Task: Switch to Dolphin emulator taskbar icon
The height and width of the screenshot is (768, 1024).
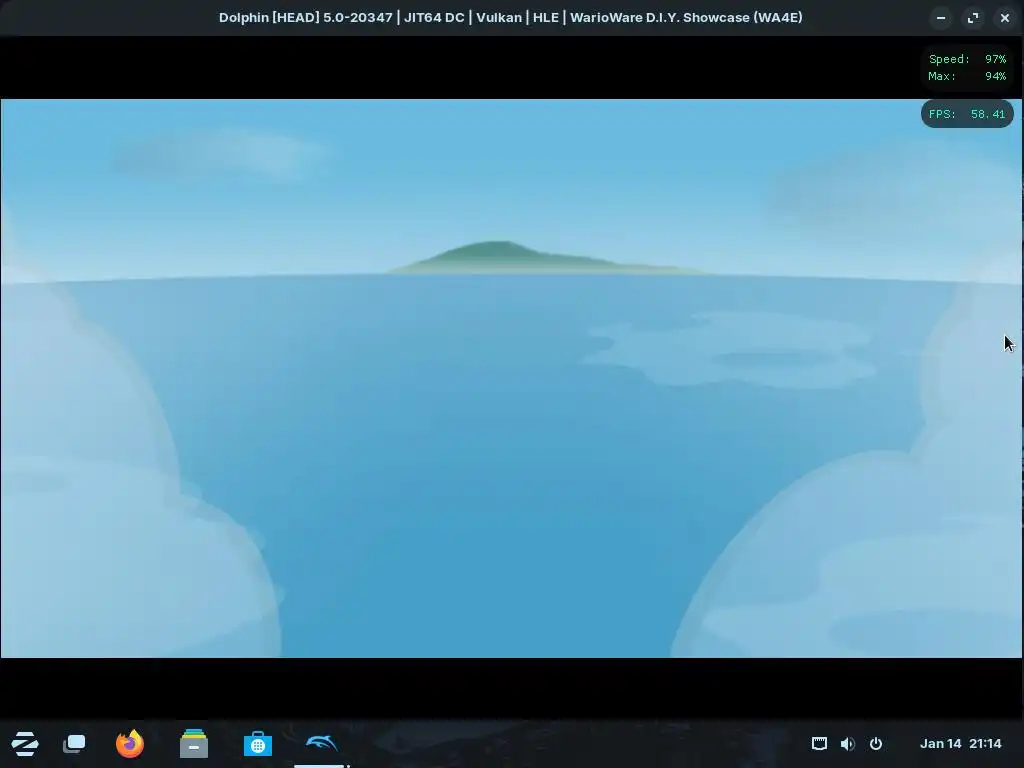Action: [x=321, y=743]
